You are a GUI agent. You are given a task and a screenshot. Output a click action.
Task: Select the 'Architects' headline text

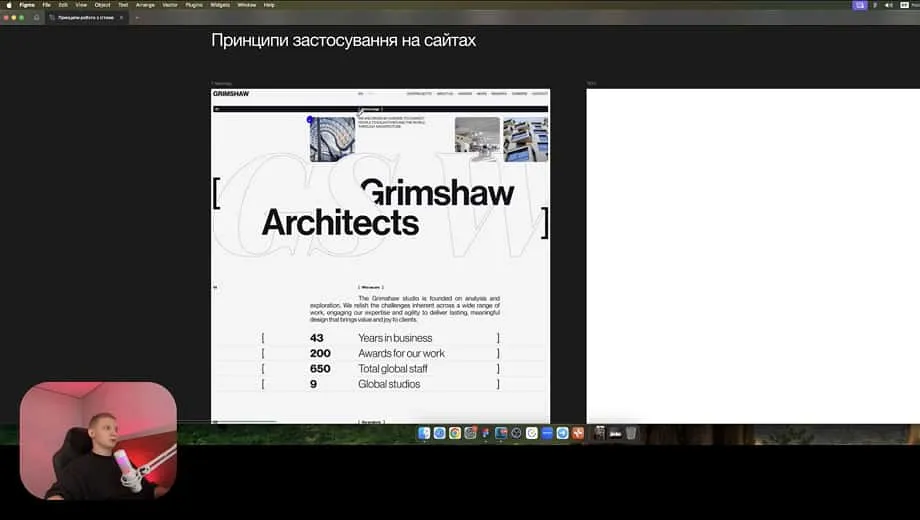click(x=340, y=224)
